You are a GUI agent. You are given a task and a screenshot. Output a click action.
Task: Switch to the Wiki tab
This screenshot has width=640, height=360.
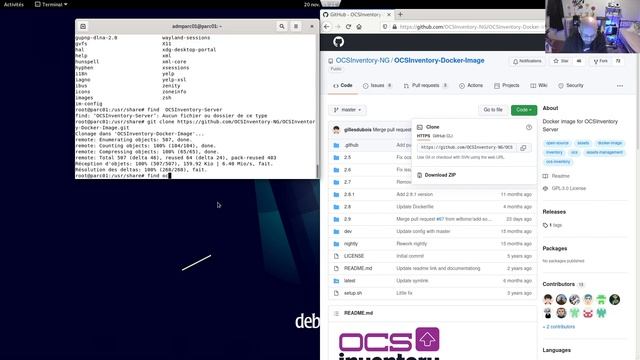coord(539,86)
